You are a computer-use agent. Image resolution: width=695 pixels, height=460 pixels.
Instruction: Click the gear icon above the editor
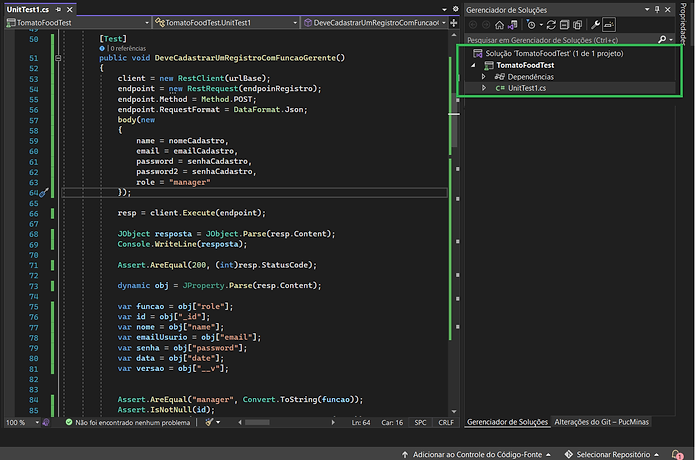(455, 9)
